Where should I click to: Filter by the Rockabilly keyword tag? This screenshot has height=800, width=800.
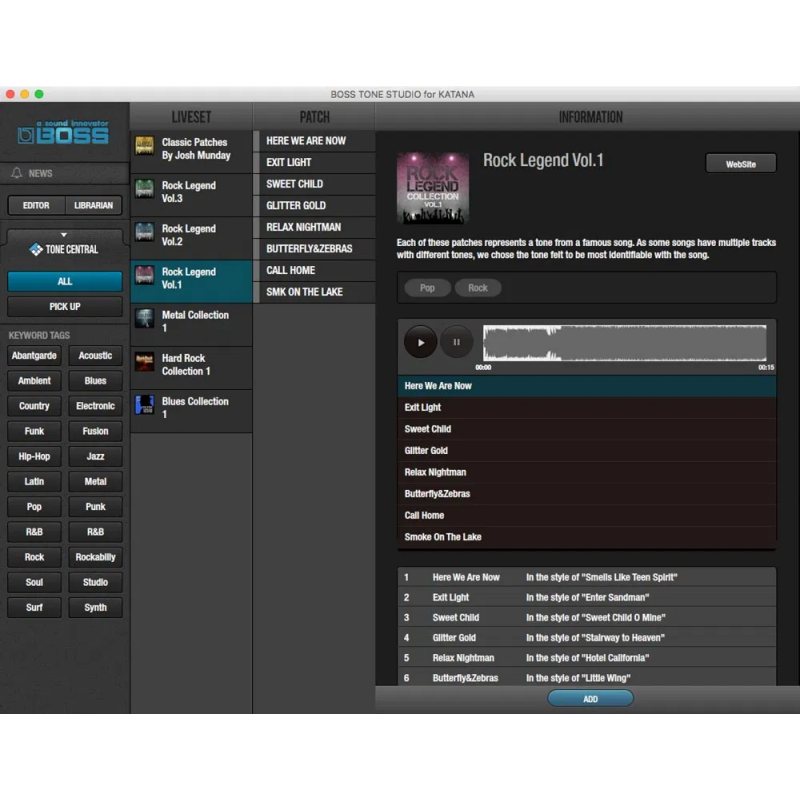pos(95,557)
